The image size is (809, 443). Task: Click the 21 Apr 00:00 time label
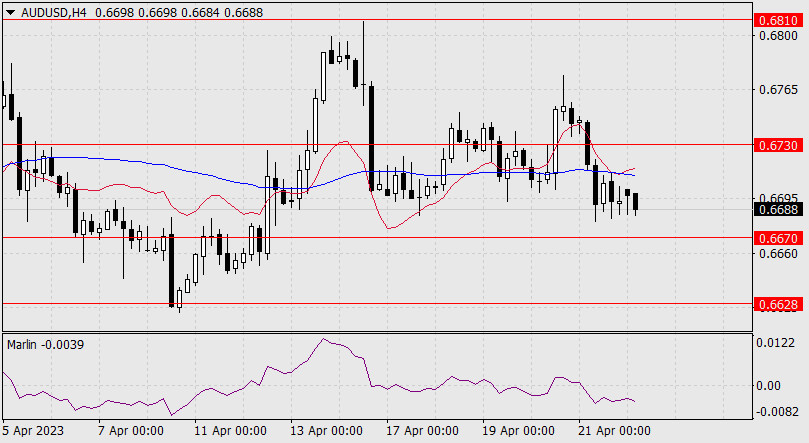[614, 431]
